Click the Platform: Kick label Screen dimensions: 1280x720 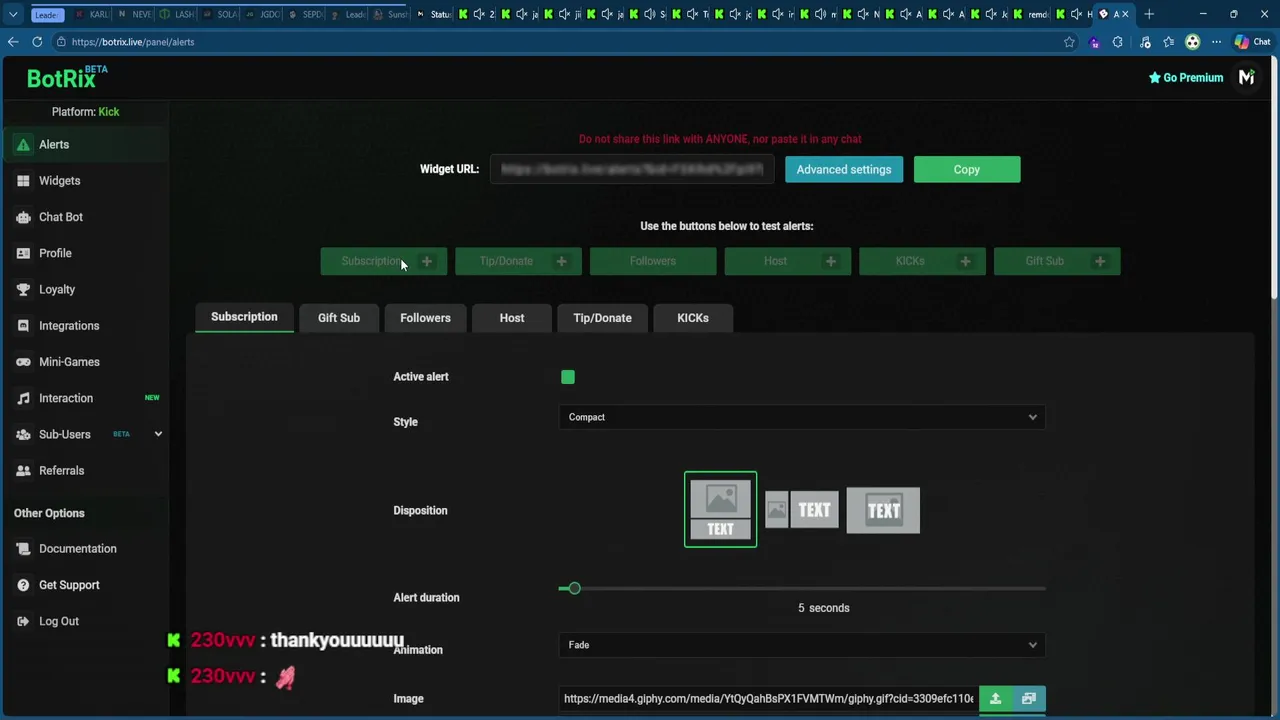point(85,112)
